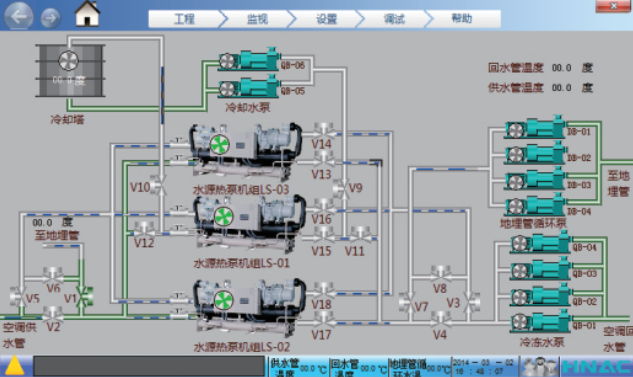Select cooling water pump QB-06
Viewport: 633px width, 377px height.
click(x=249, y=60)
